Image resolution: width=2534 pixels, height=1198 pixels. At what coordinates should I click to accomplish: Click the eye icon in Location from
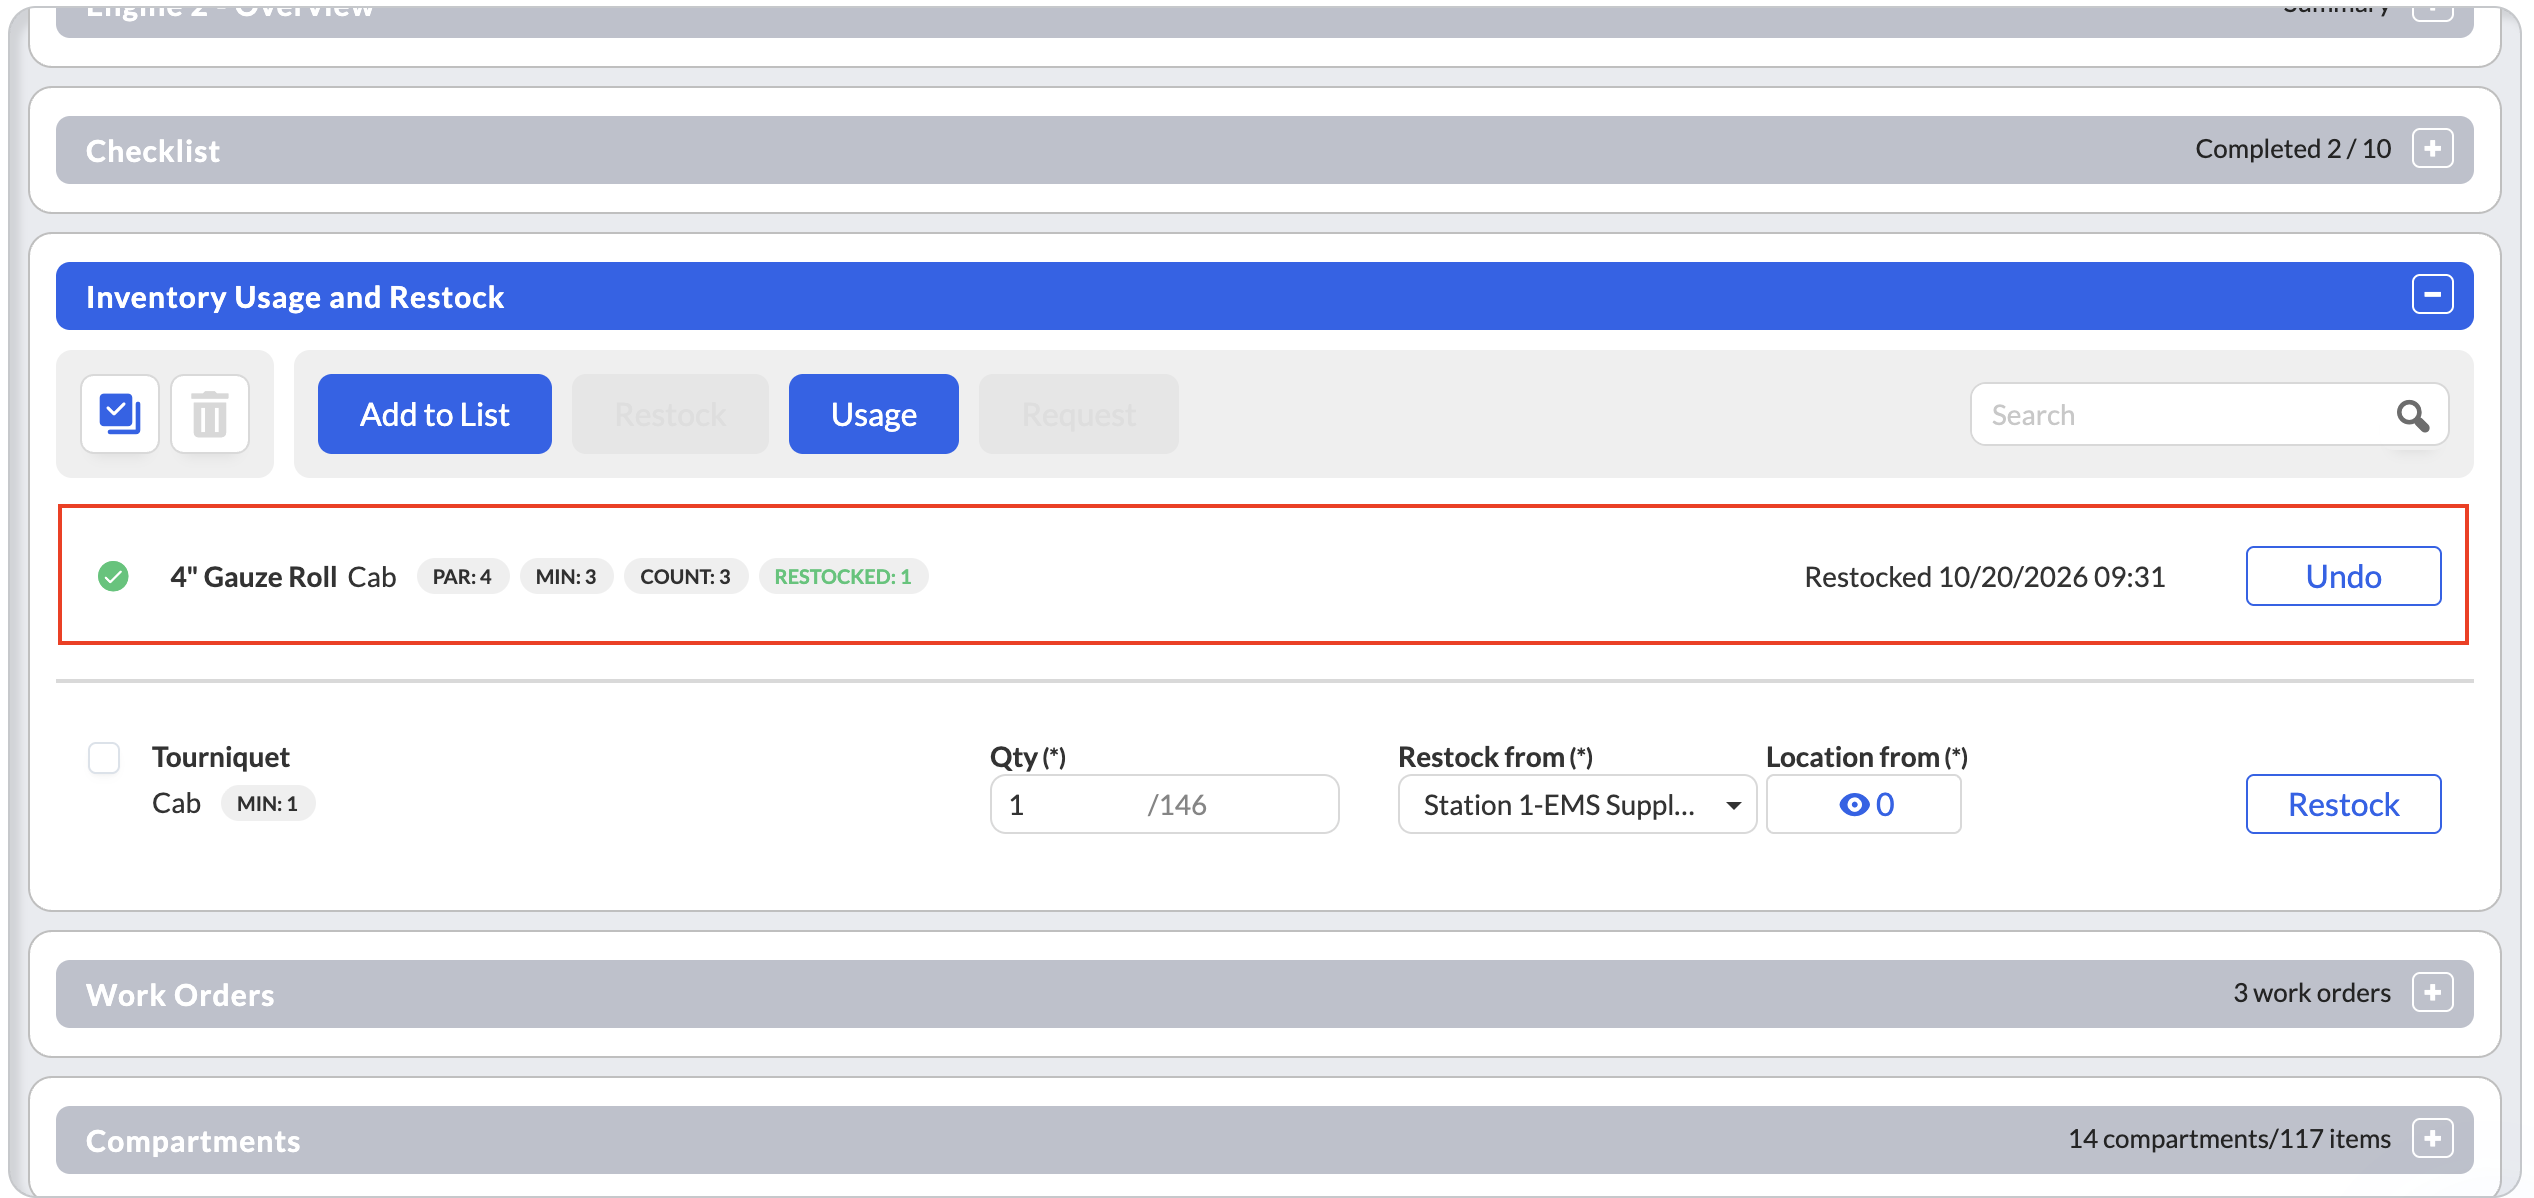coord(1854,805)
